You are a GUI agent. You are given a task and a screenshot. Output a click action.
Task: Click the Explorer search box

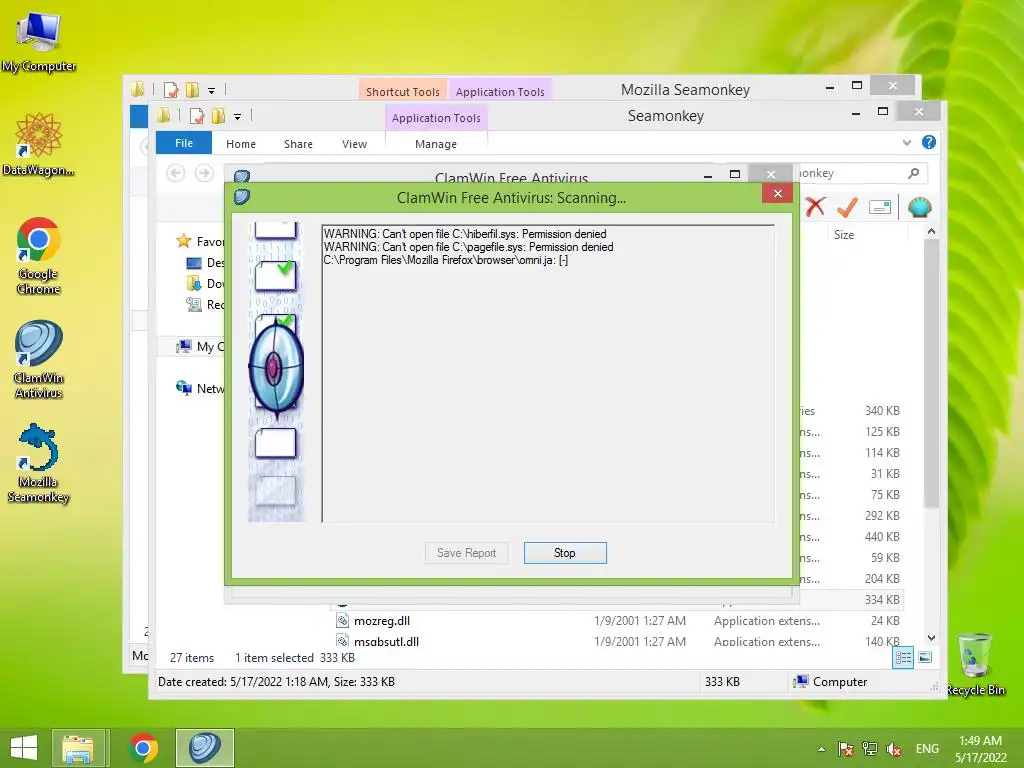coord(861,173)
